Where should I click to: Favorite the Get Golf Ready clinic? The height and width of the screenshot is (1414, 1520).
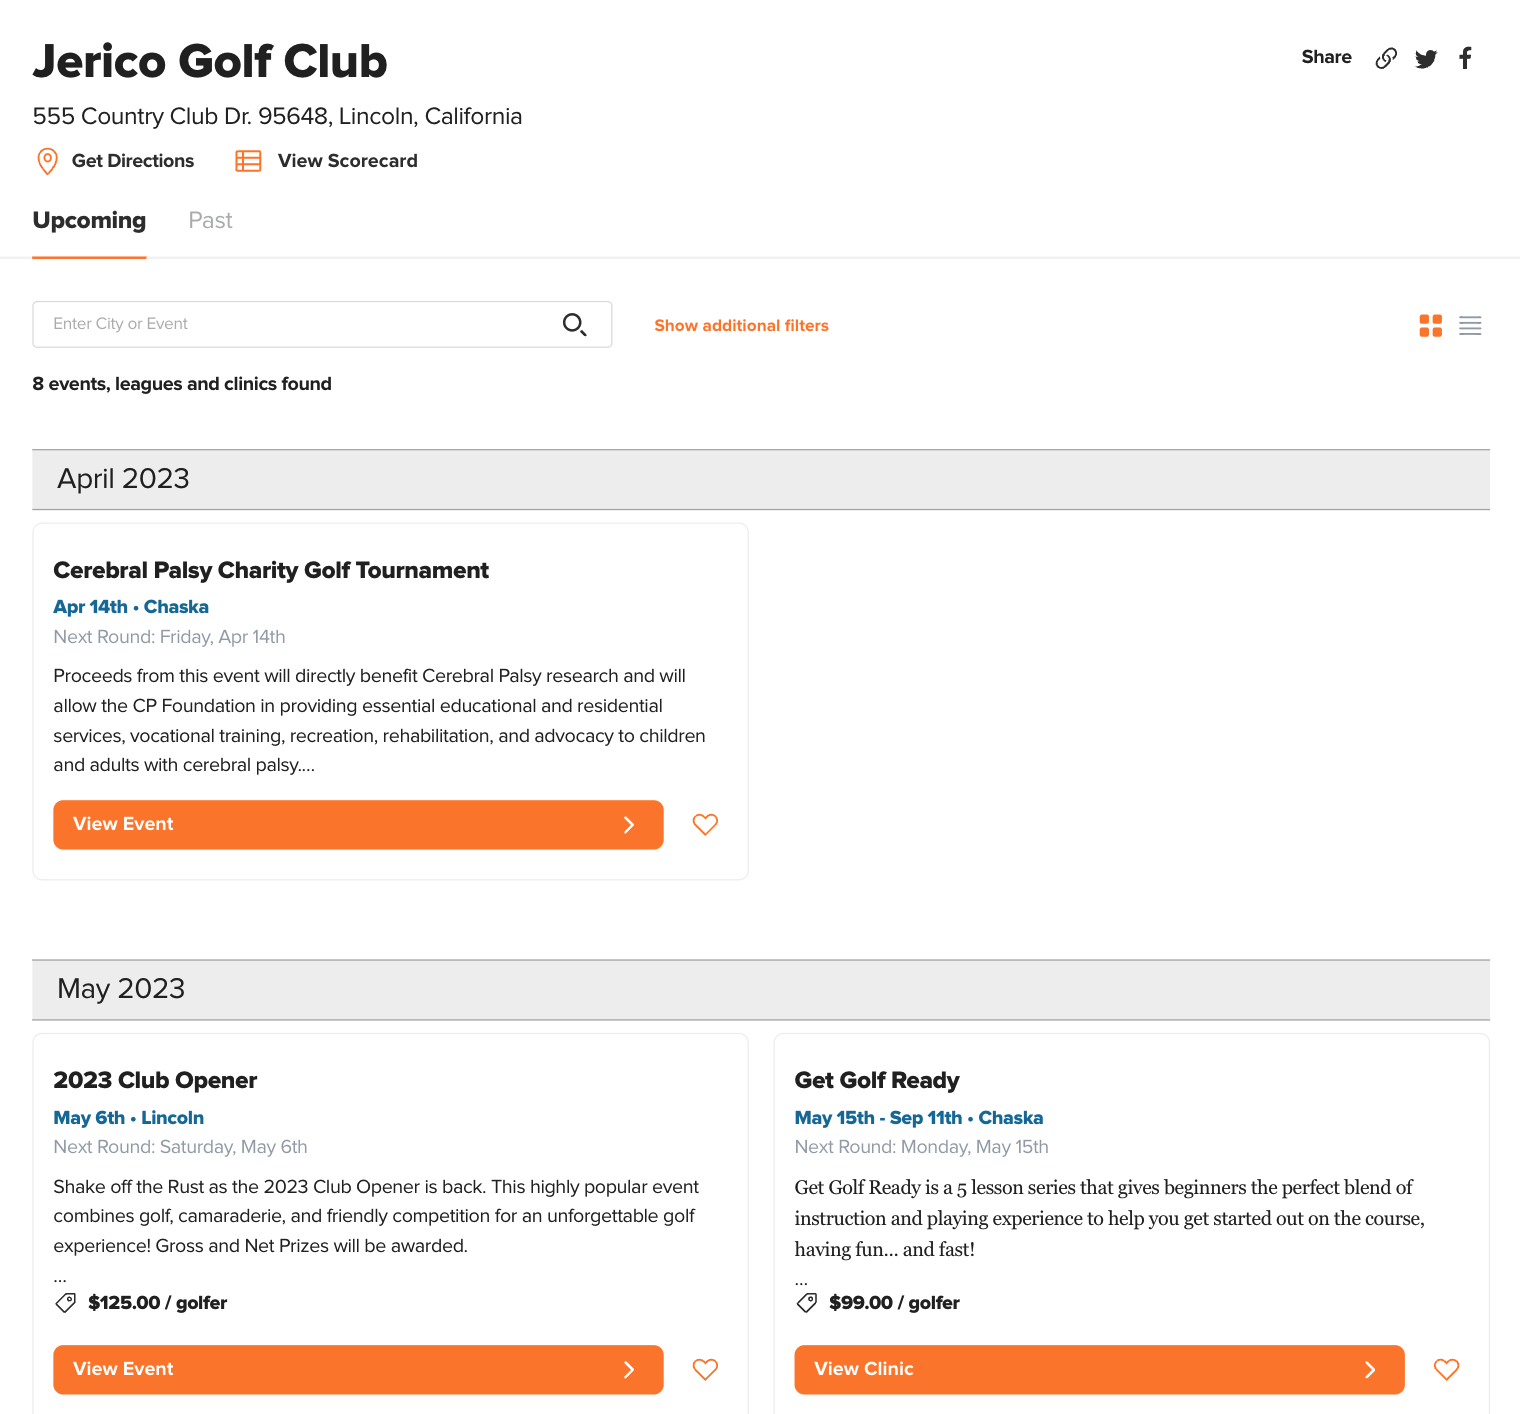point(1446,1370)
